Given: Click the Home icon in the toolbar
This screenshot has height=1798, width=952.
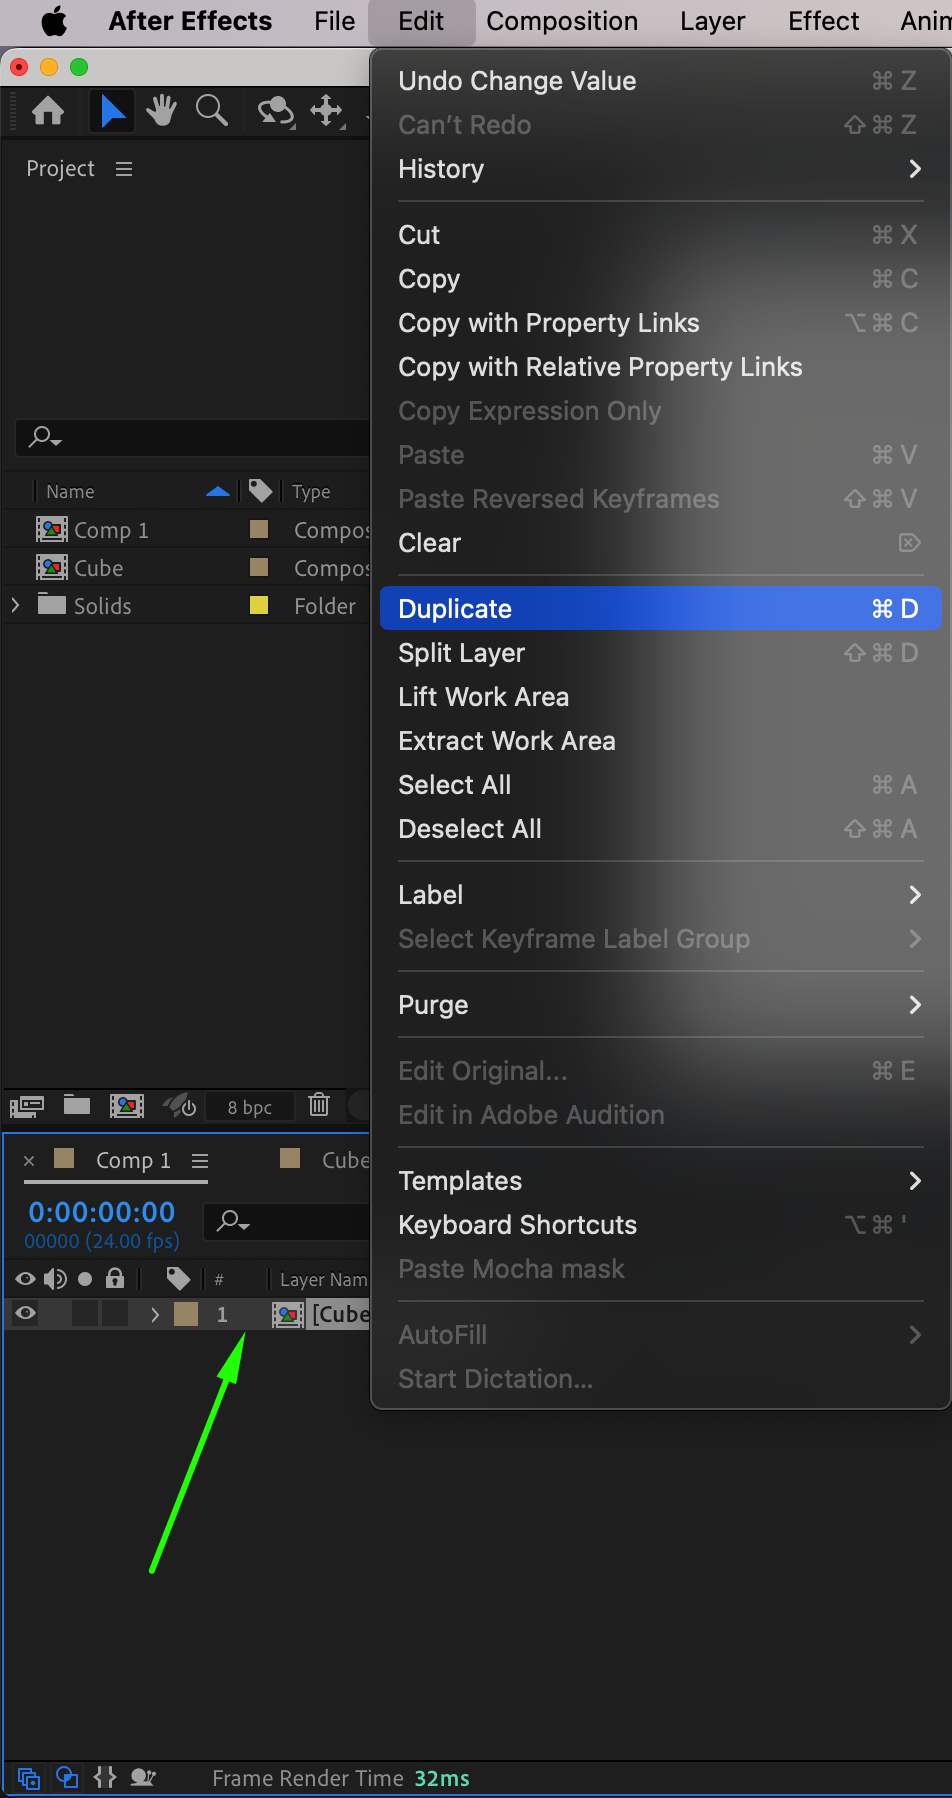Looking at the screenshot, I should pos(48,110).
